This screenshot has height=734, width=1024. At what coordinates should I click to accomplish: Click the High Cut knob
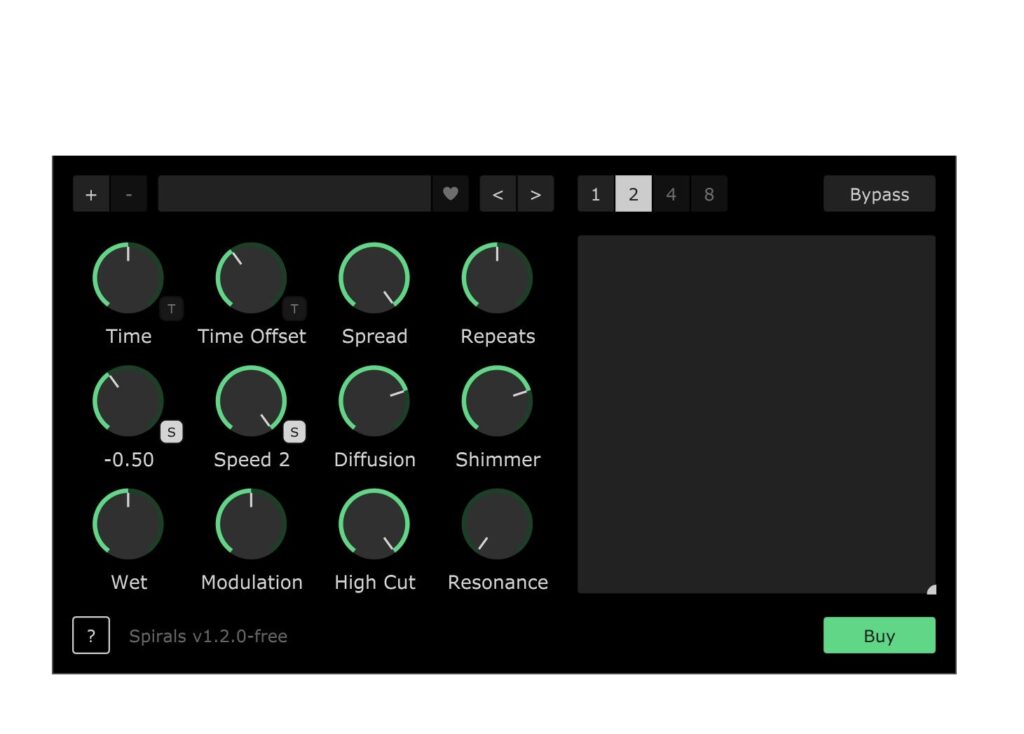click(374, 522)
